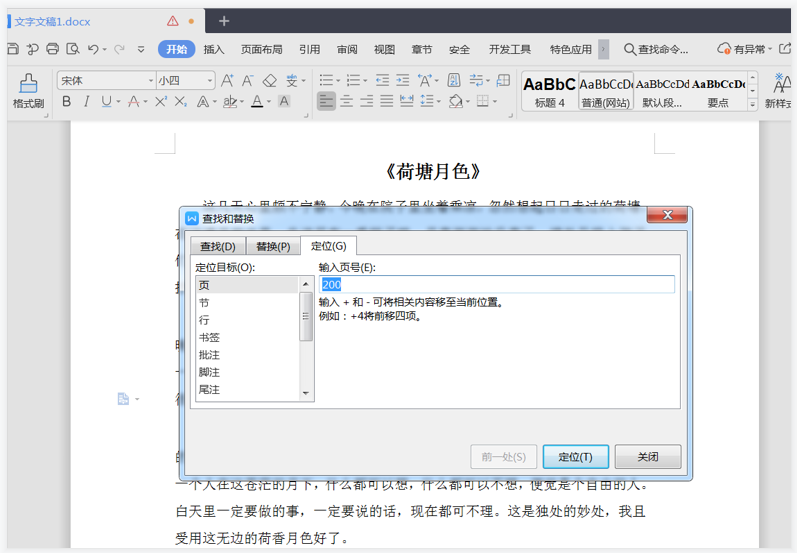
Task: Click the abnormal status (有异常) button
Action: [x=745, y=49]
